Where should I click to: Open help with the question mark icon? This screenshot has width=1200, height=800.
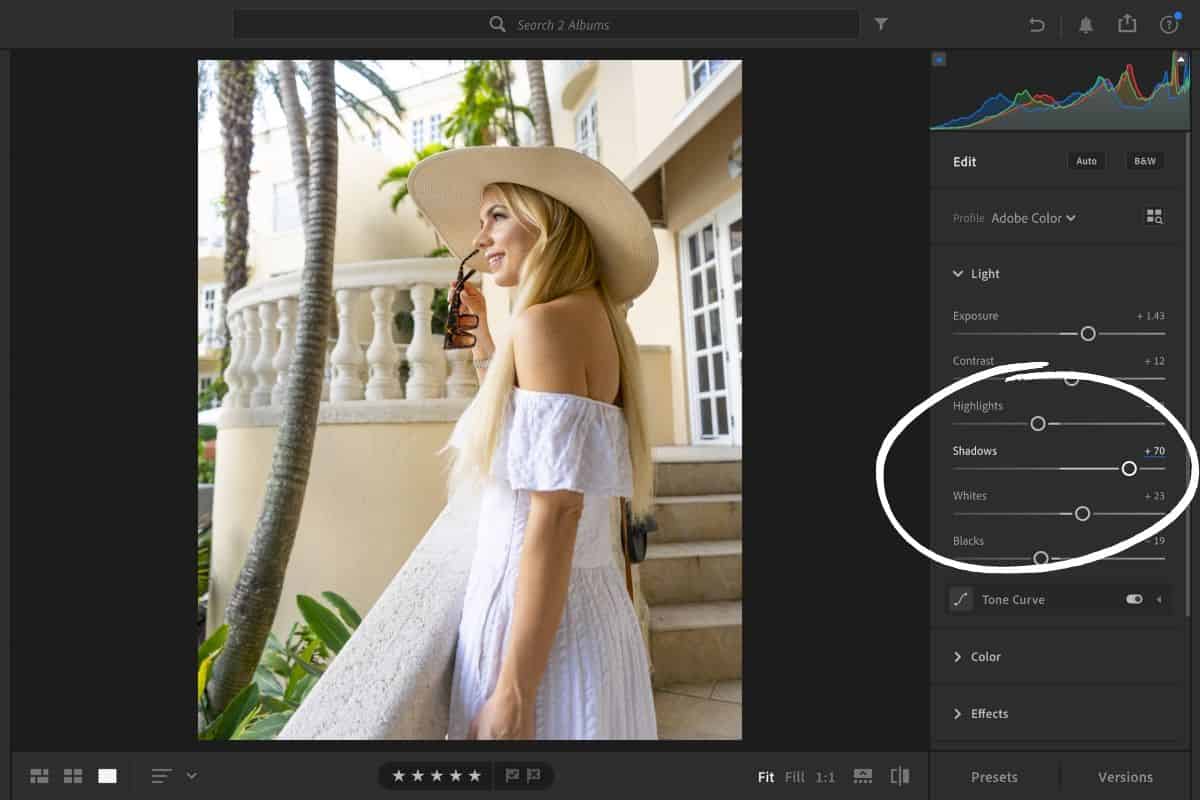click(x=1168, y=24)
